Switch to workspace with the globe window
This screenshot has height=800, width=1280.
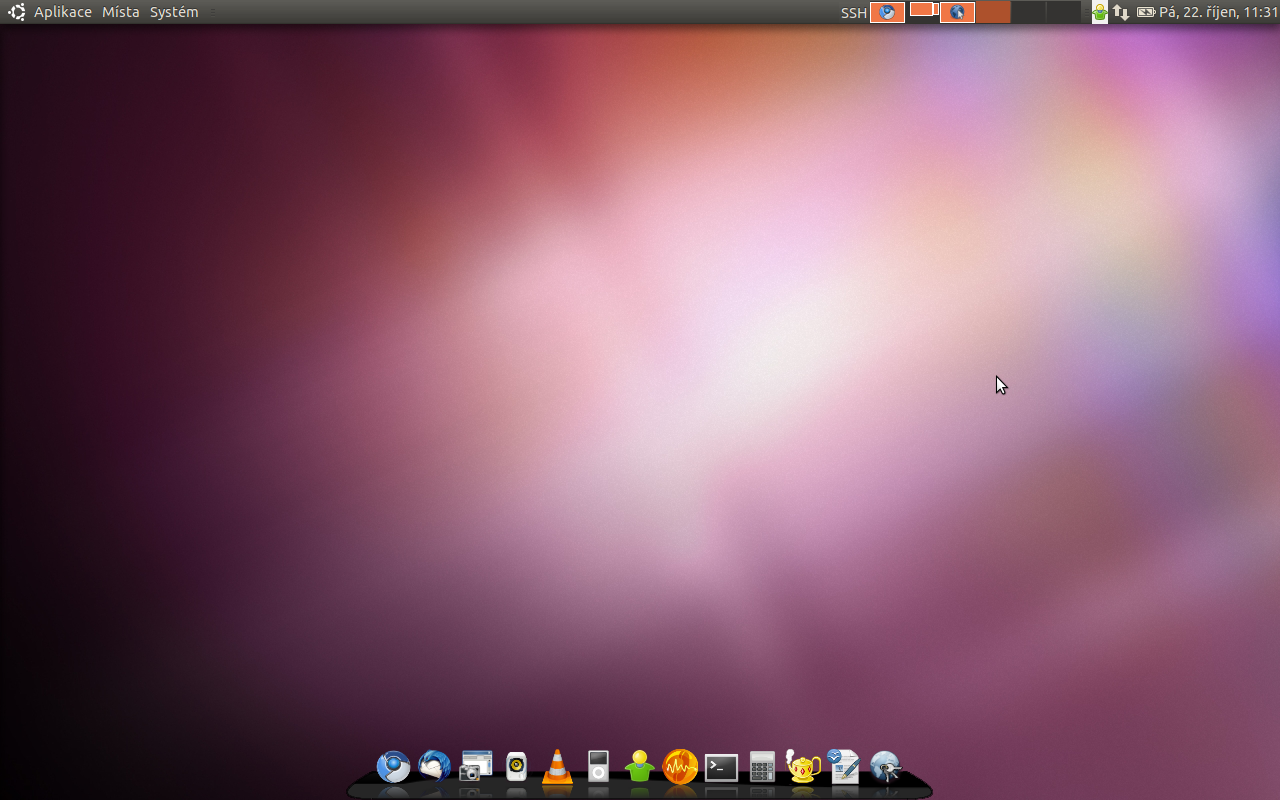click(x=958, y=12)
